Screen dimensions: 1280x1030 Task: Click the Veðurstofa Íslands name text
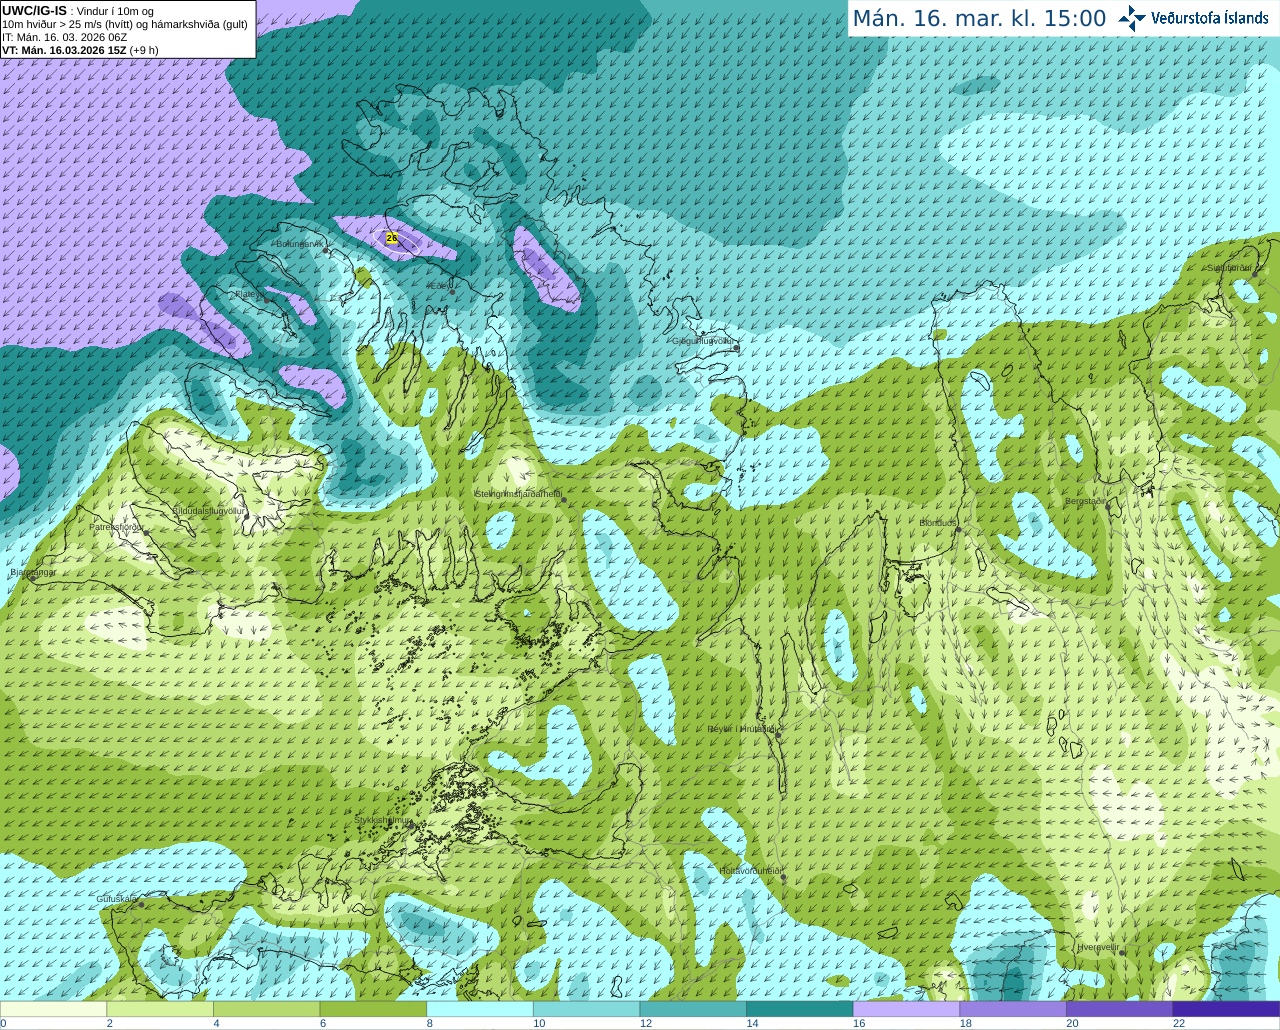1210,18
